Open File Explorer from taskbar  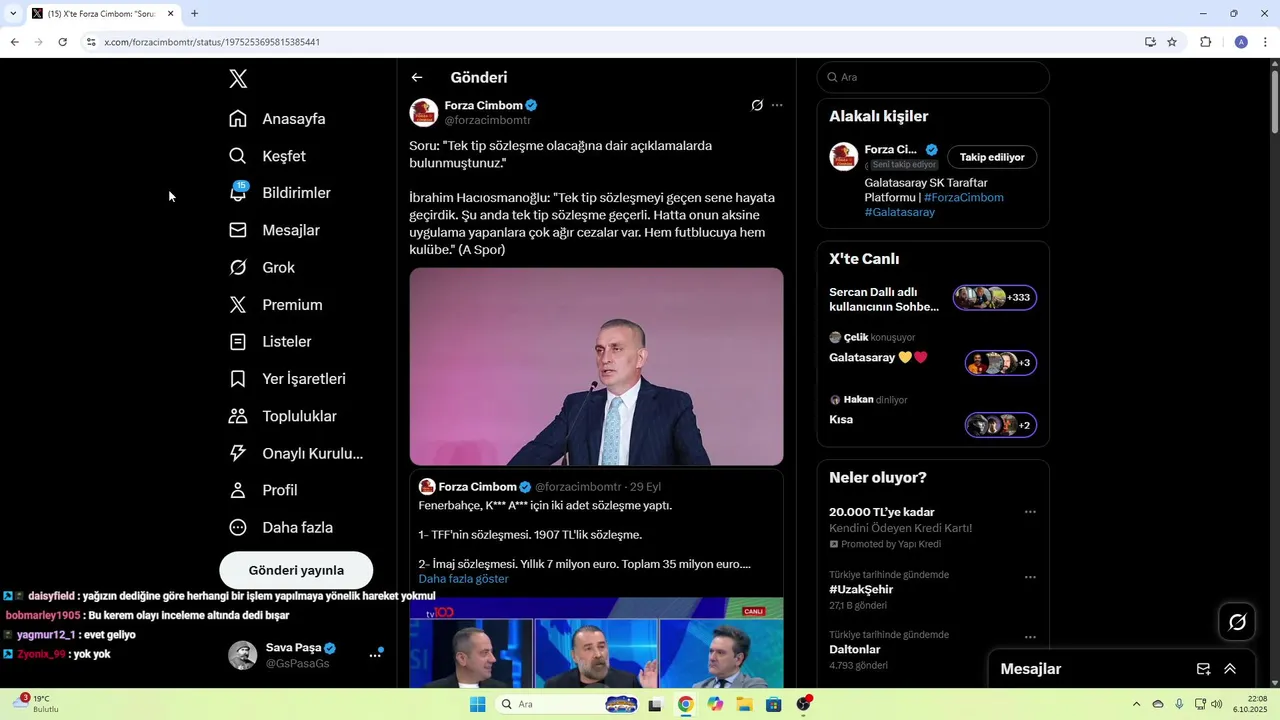[x=744, y=704]
